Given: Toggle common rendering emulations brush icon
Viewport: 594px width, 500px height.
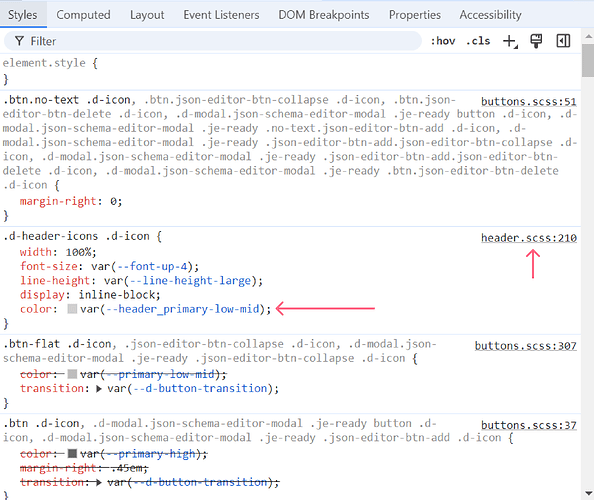Looking at the screenshot, I should coord(536,41).
